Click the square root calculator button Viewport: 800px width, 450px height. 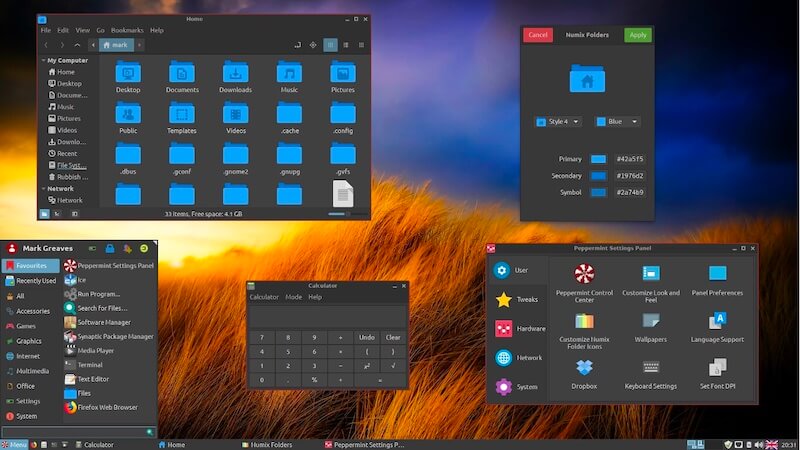393,366
